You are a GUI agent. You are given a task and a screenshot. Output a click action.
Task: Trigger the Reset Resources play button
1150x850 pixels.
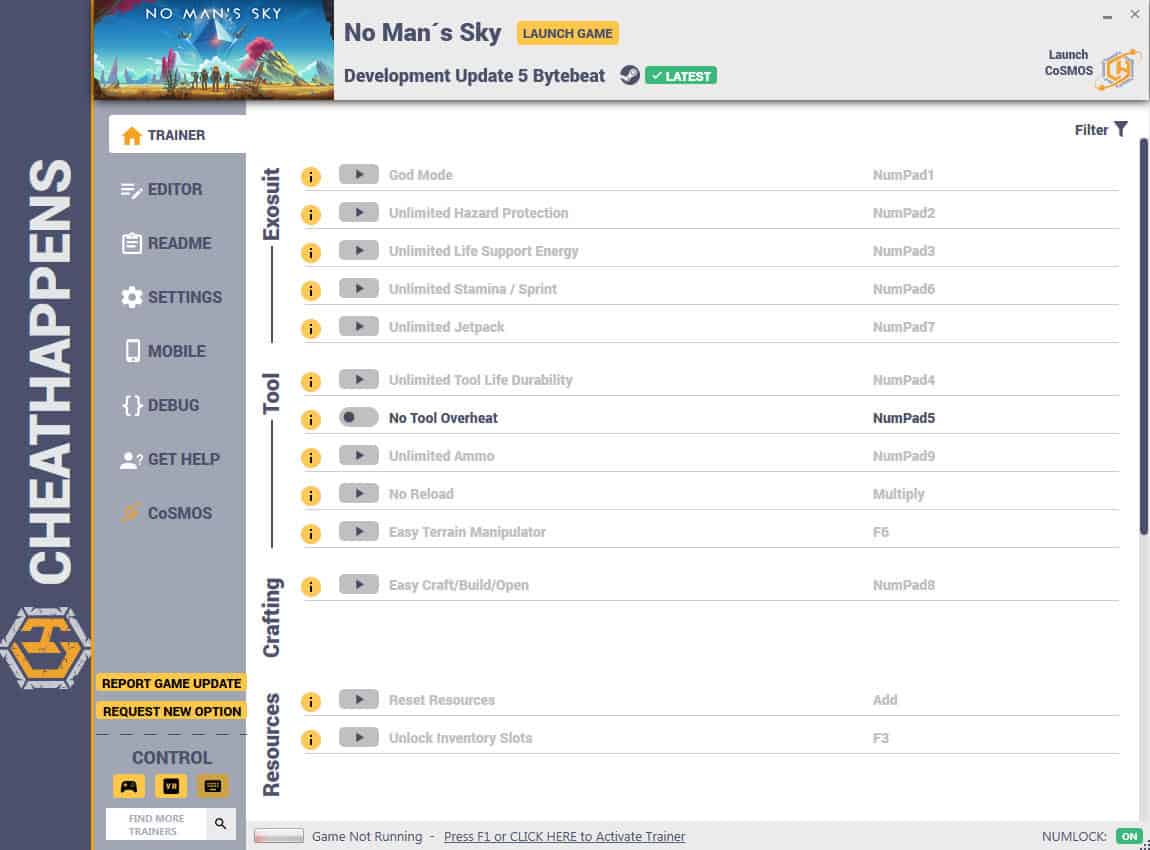(359, 700)
